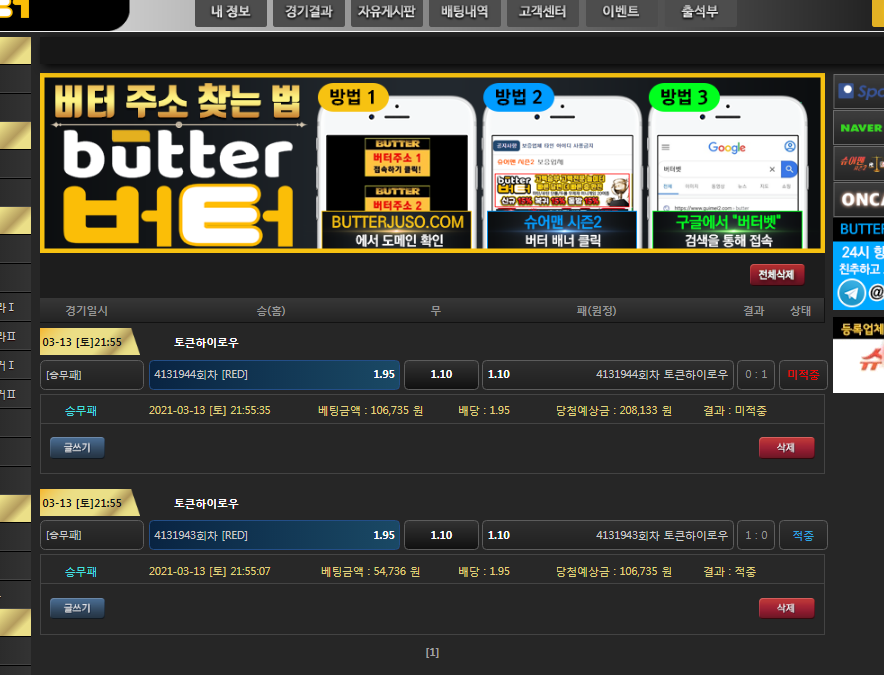Click the Telegram icon in the sidebar
Viewport: 884px width, 675px height.
tap(852, 292)
